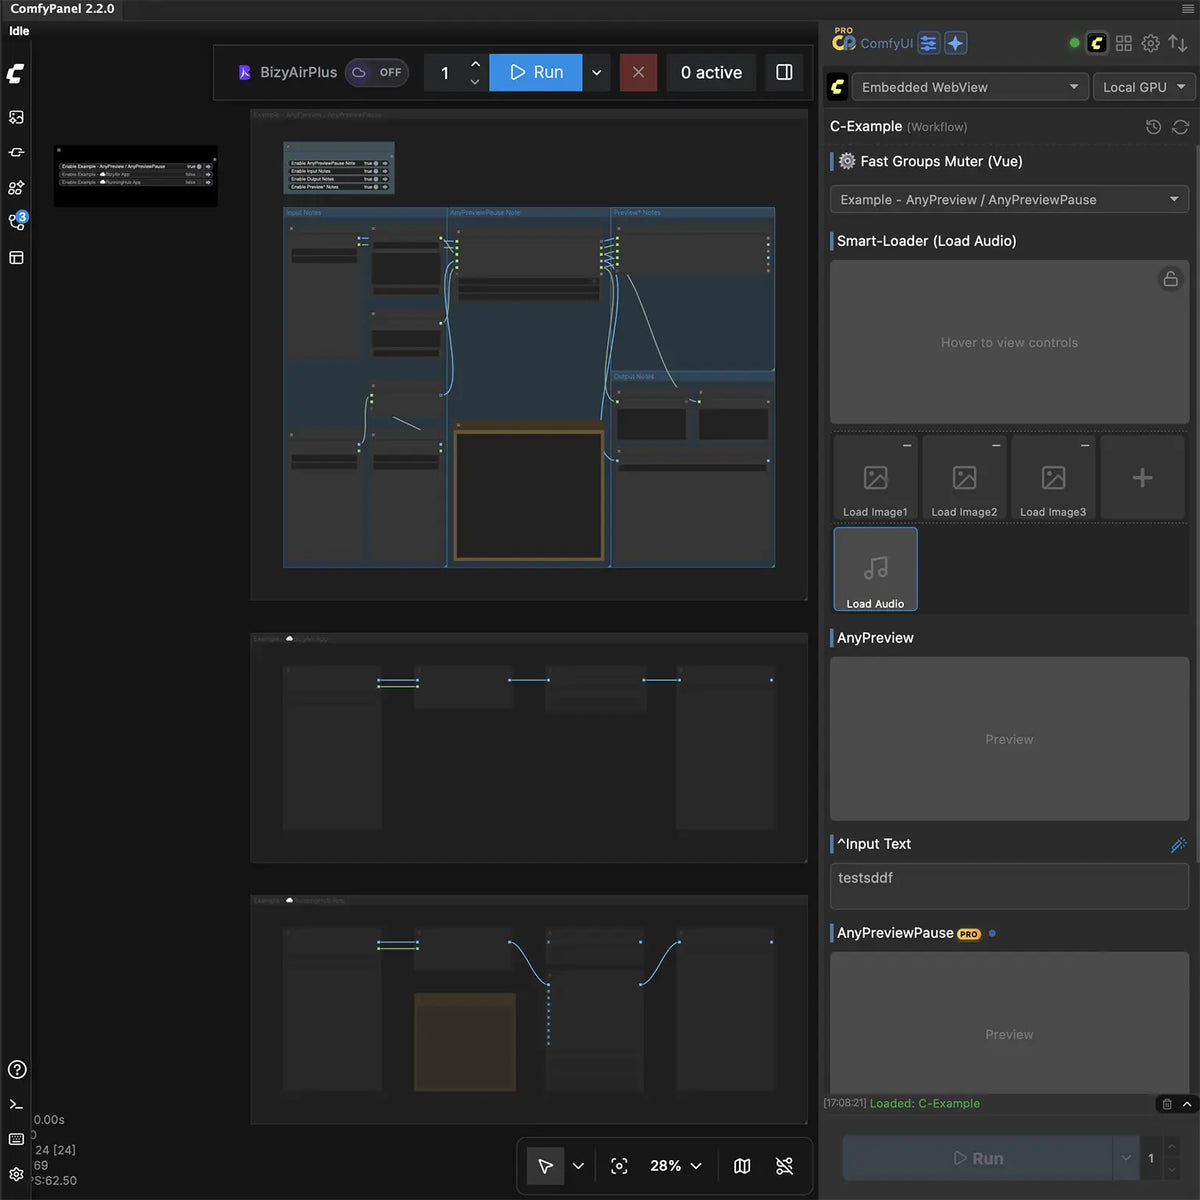This screenshot has width=1200, height=1200.
Task: Select the Load Audio slot
Action: [x=875, y=569]
